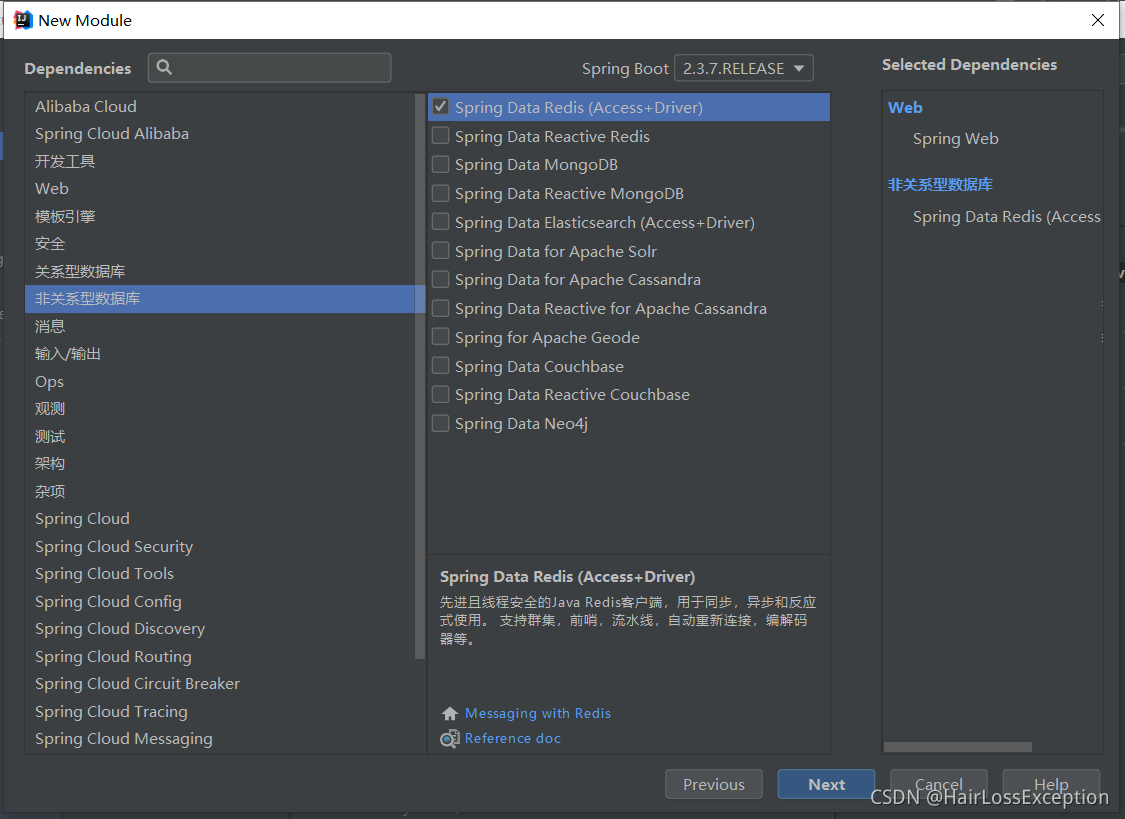Click the Web group heading in Selected Dependencies
The image size is (1125, 819).
(x=905, y=108)
